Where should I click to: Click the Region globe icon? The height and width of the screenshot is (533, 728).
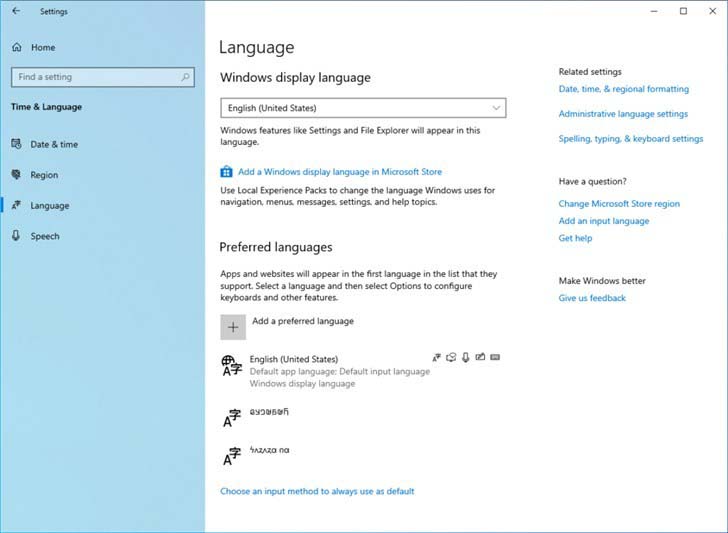16,175
